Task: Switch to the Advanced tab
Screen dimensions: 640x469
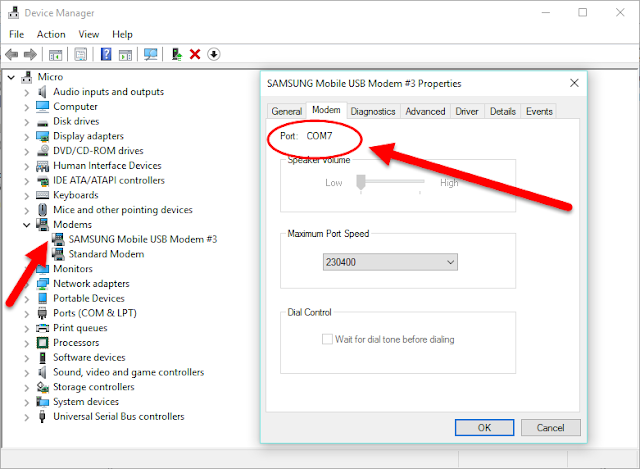Action: pos(425,111)
